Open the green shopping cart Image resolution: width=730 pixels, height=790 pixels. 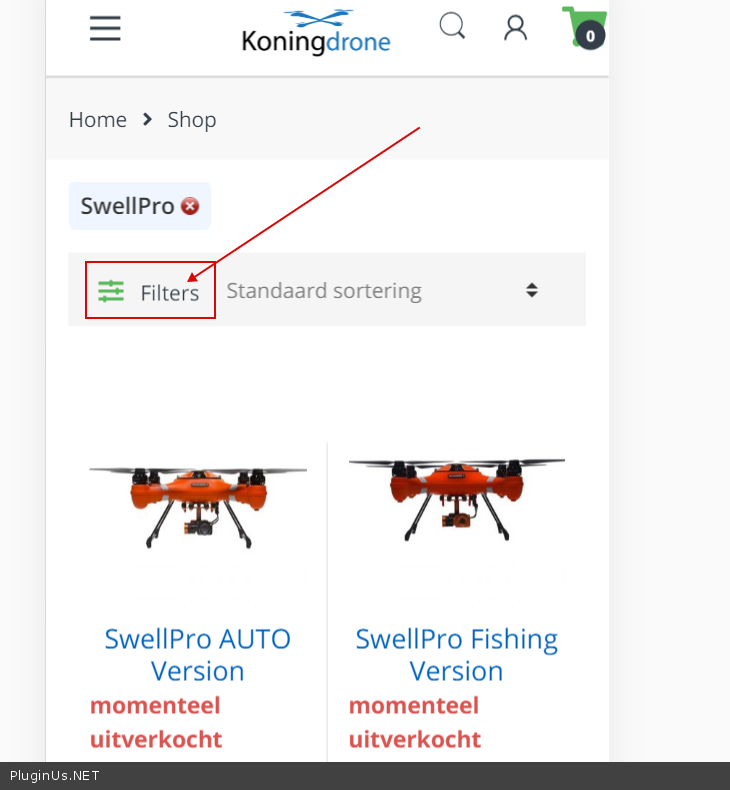tap(583, 28)
